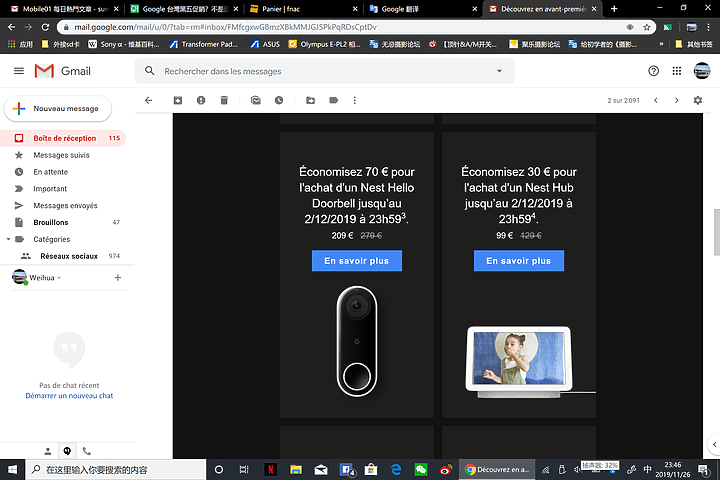Mark the message as unread

[256, 100]
